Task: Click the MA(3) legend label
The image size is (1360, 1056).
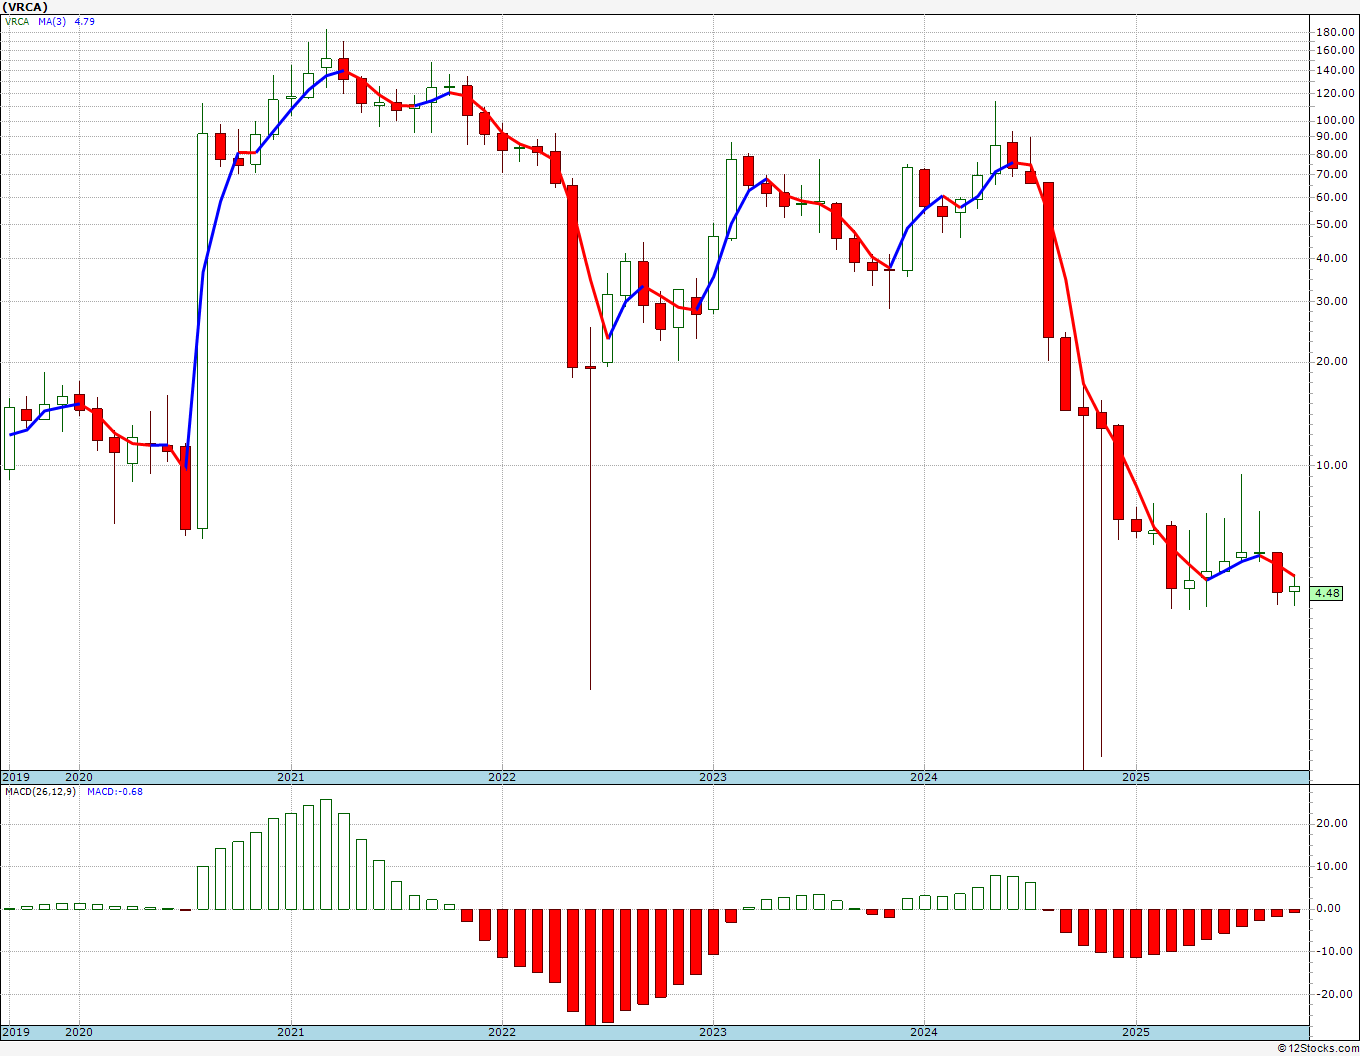Action: (52, 21)
